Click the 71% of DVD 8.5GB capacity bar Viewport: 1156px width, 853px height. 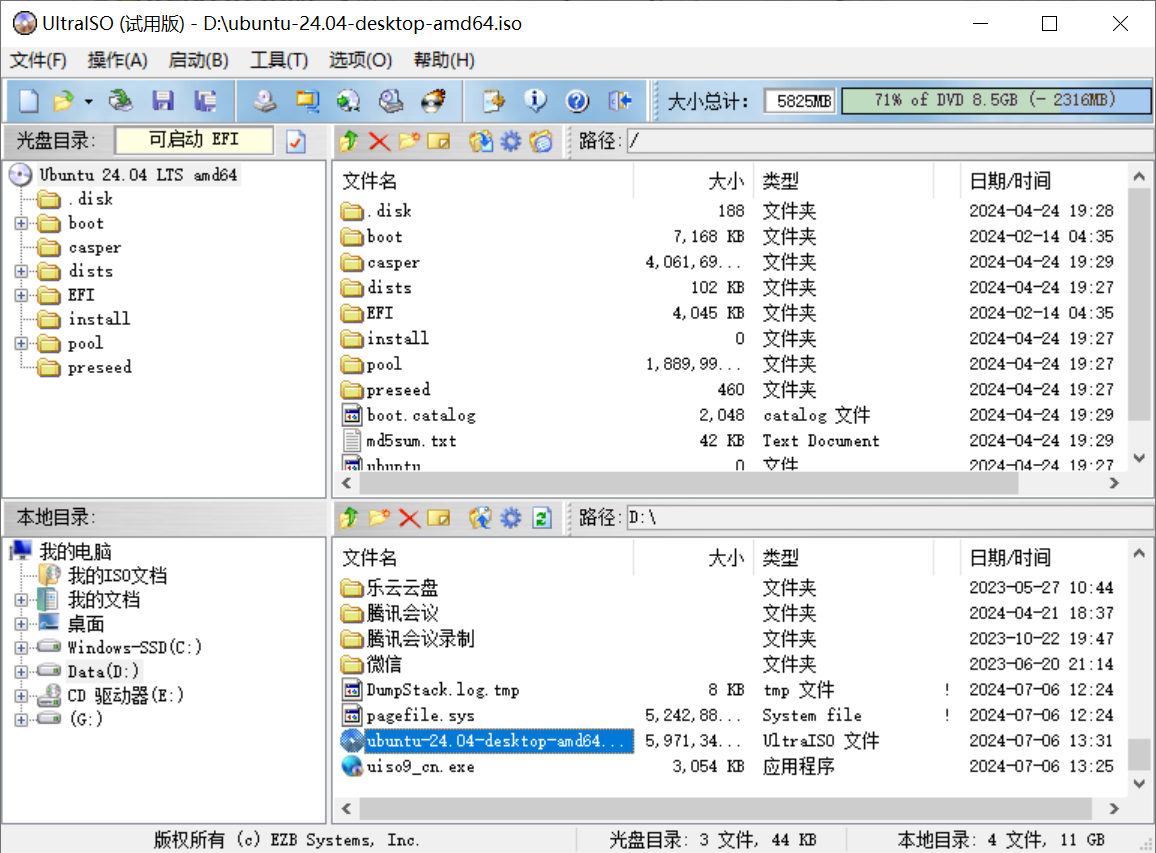[x=996, y=100]
